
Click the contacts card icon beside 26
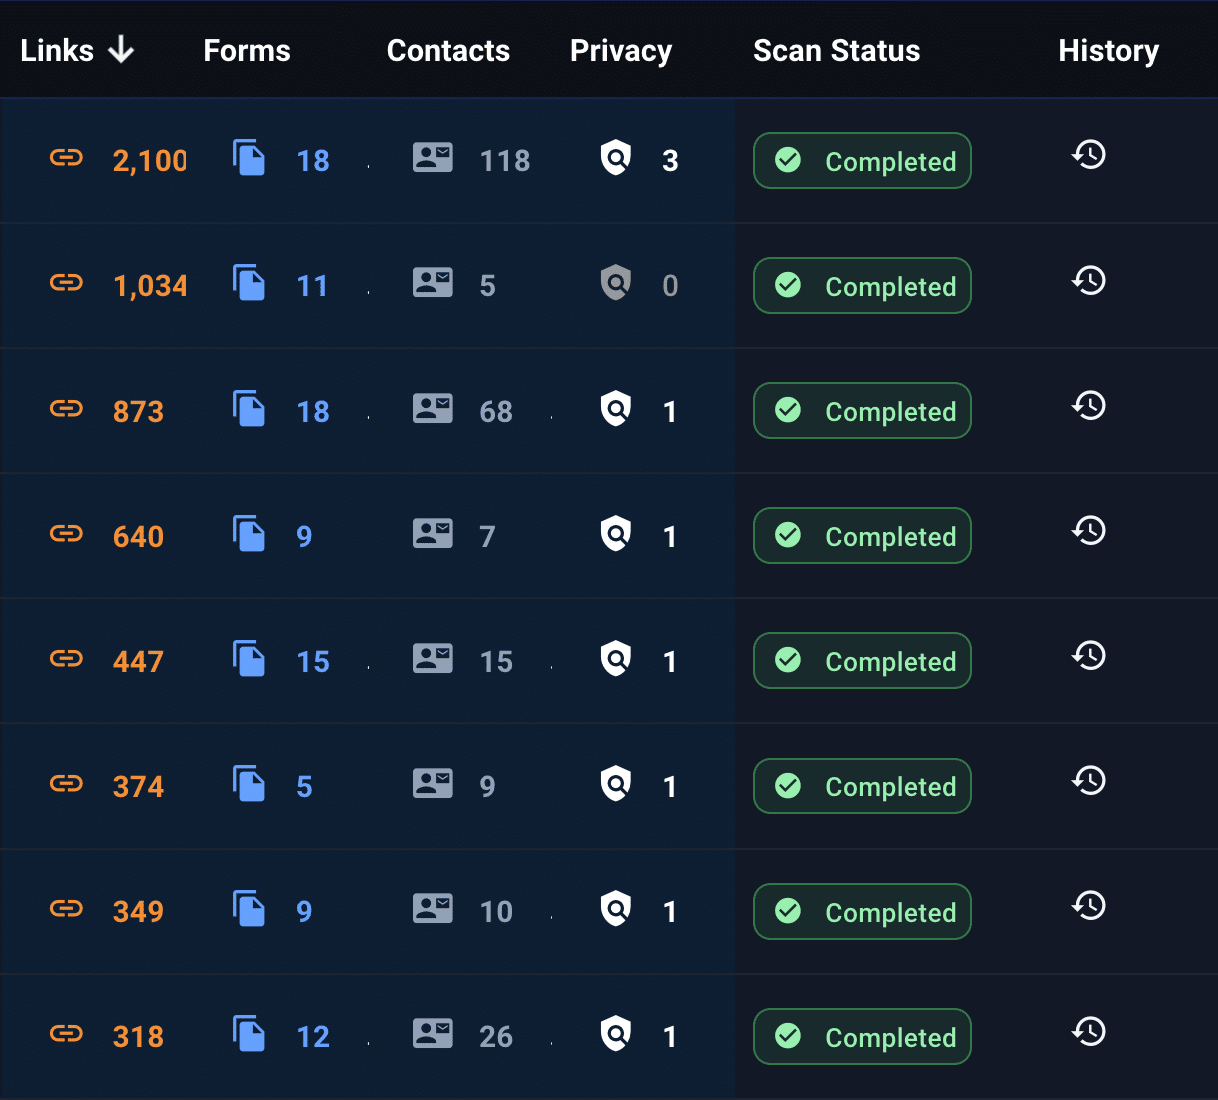(x=433, y=1033)
